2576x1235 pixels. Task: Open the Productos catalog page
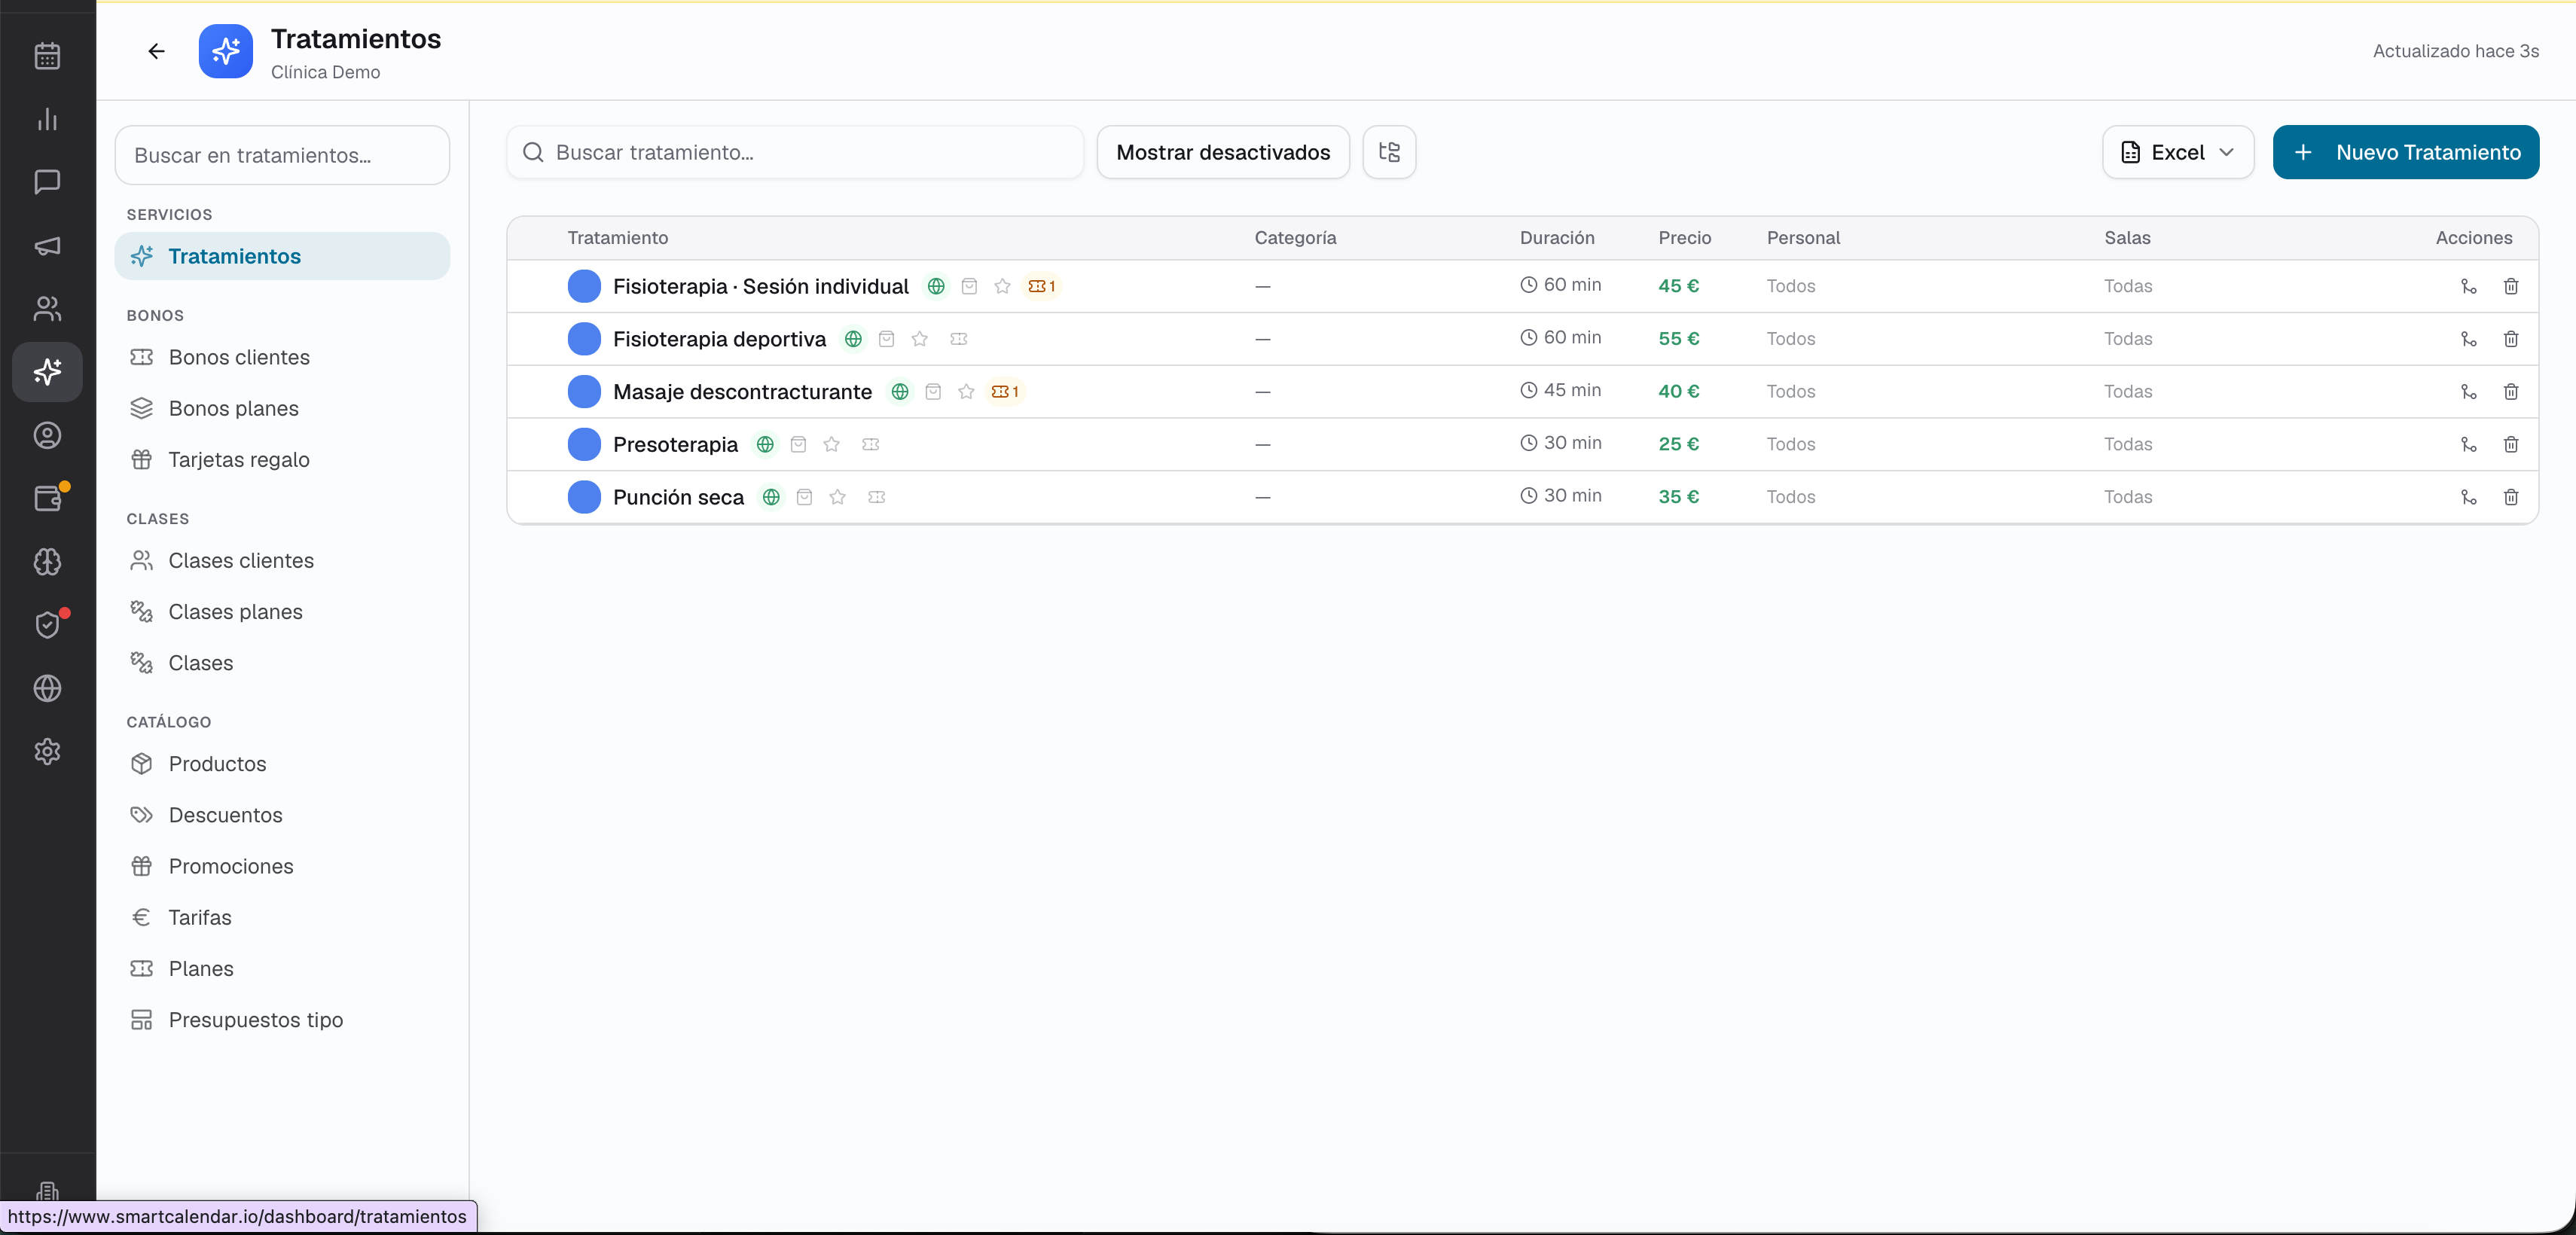pyautogui.click(x=282, y=764)
